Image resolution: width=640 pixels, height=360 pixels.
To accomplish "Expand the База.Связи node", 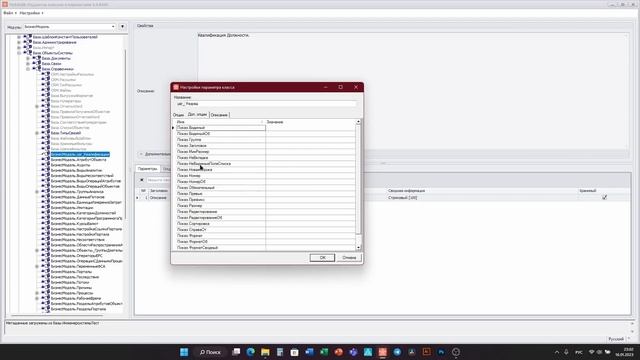I will click(28, 64).
